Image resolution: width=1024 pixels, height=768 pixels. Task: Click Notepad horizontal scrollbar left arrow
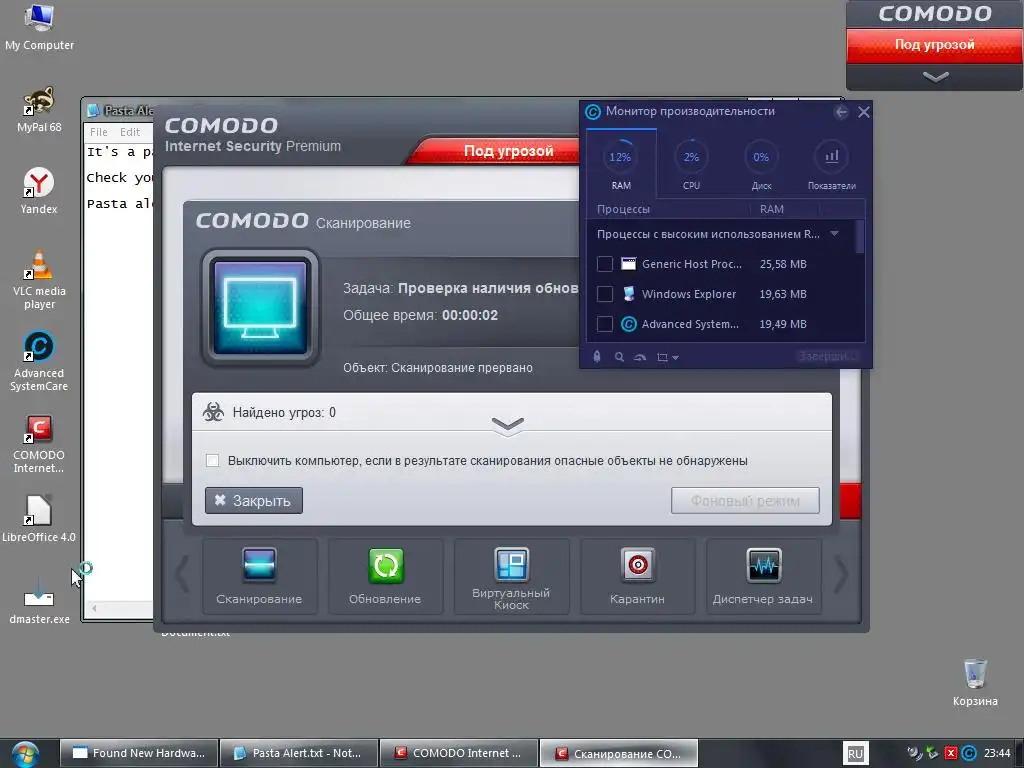[x=95, y=608]
